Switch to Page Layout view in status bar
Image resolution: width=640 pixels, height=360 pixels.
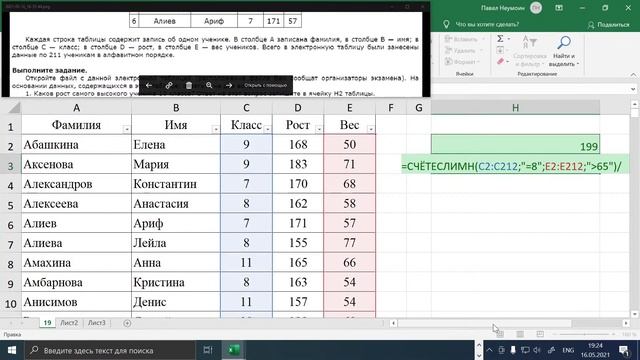[x=520, y=334]
